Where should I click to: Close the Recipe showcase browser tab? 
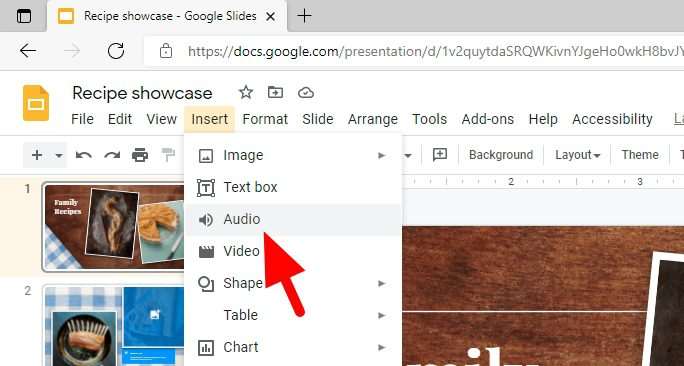tap(270, 17)
